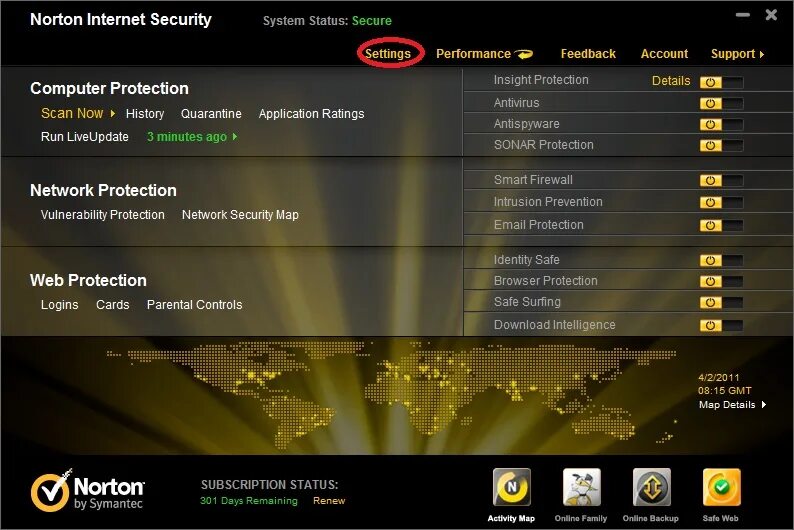Open Network Security Map
794x530 pixels.
[240, 215]
